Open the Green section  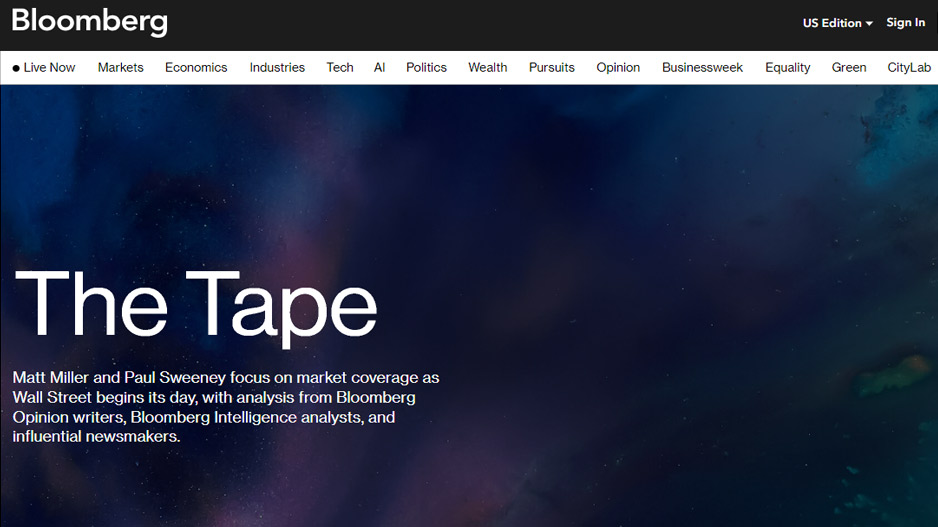pyautogui.click(x=849, y=68)
